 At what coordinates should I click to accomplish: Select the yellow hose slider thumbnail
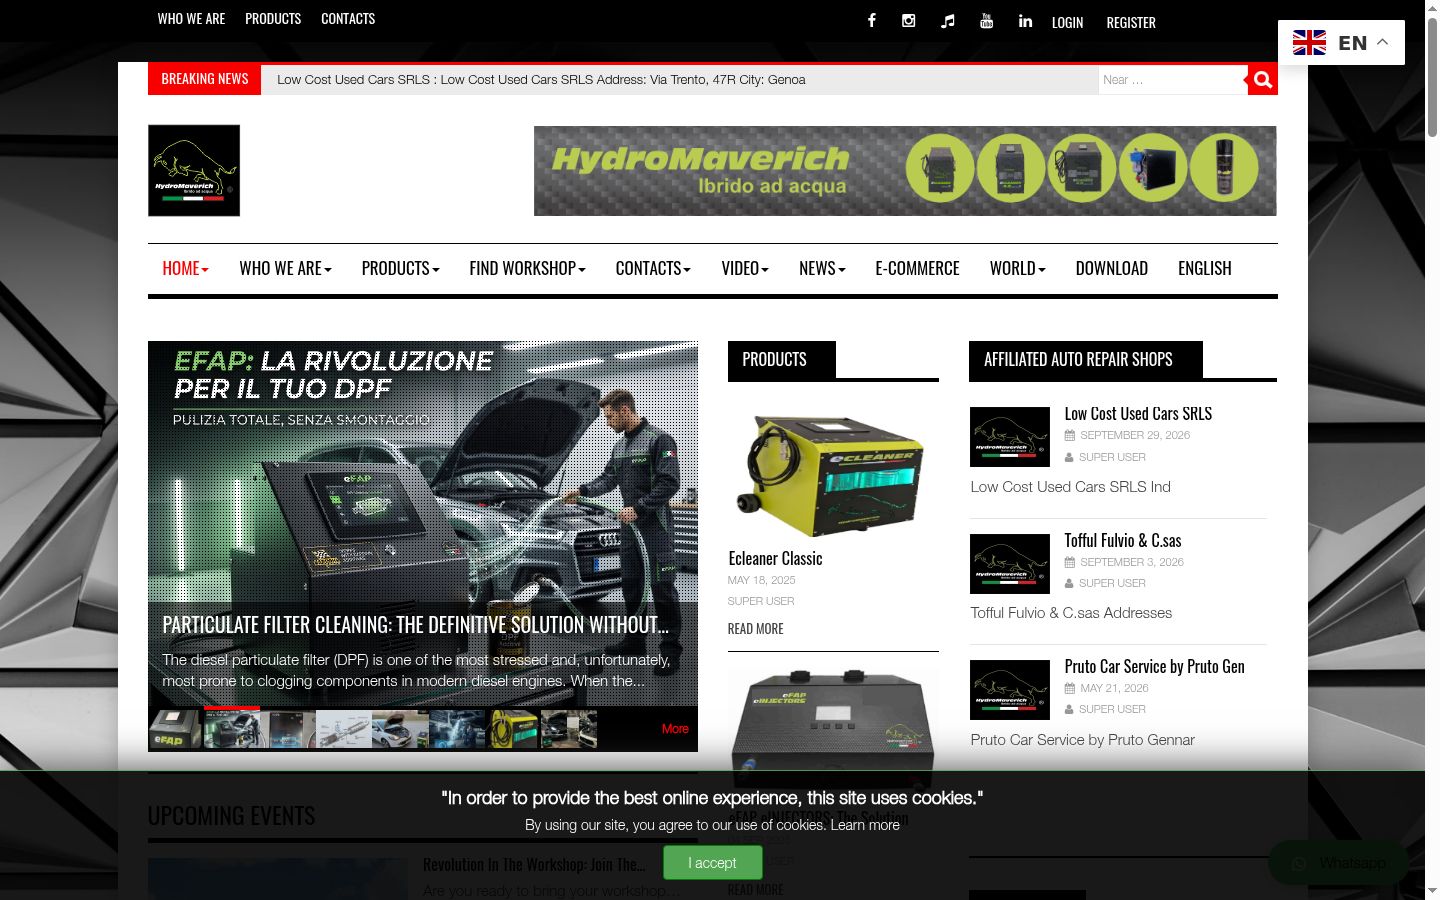[512, 729]
